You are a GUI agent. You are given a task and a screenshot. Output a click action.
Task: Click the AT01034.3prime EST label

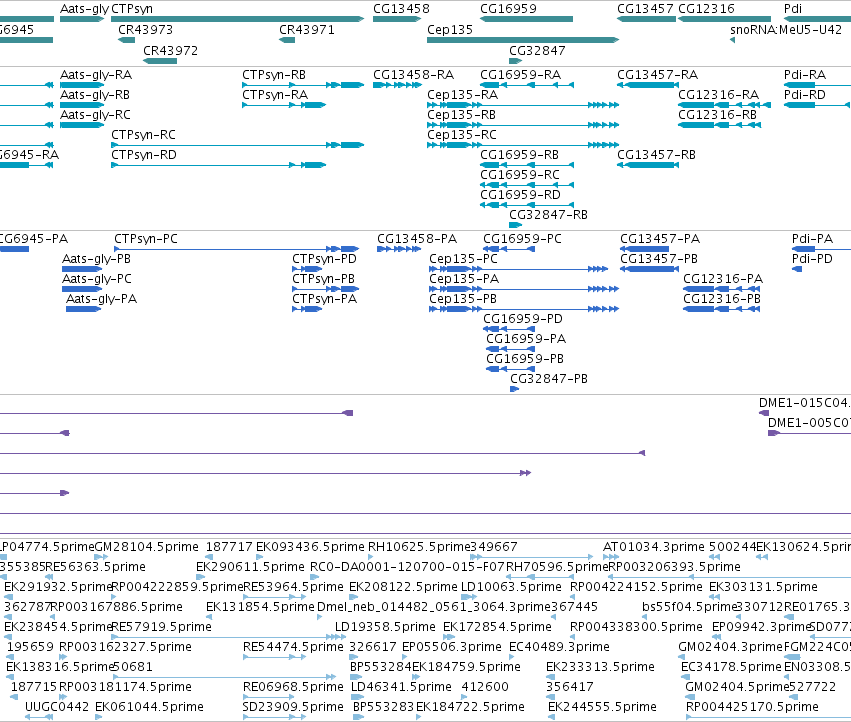(x=653, y=547)
